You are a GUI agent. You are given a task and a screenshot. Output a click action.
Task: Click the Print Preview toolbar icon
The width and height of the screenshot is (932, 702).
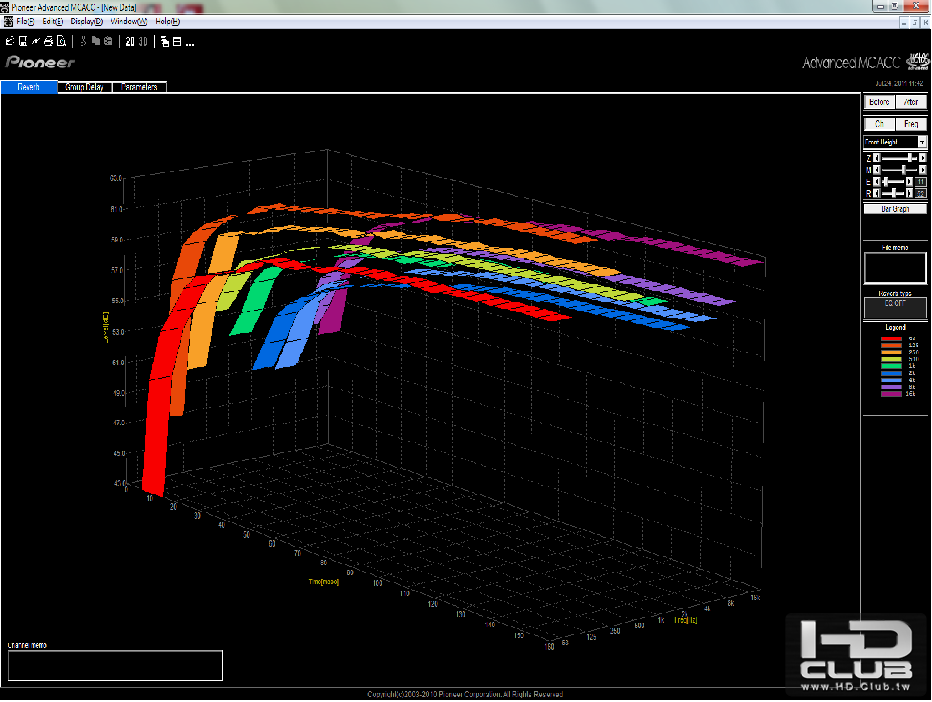tap(61, 41)
